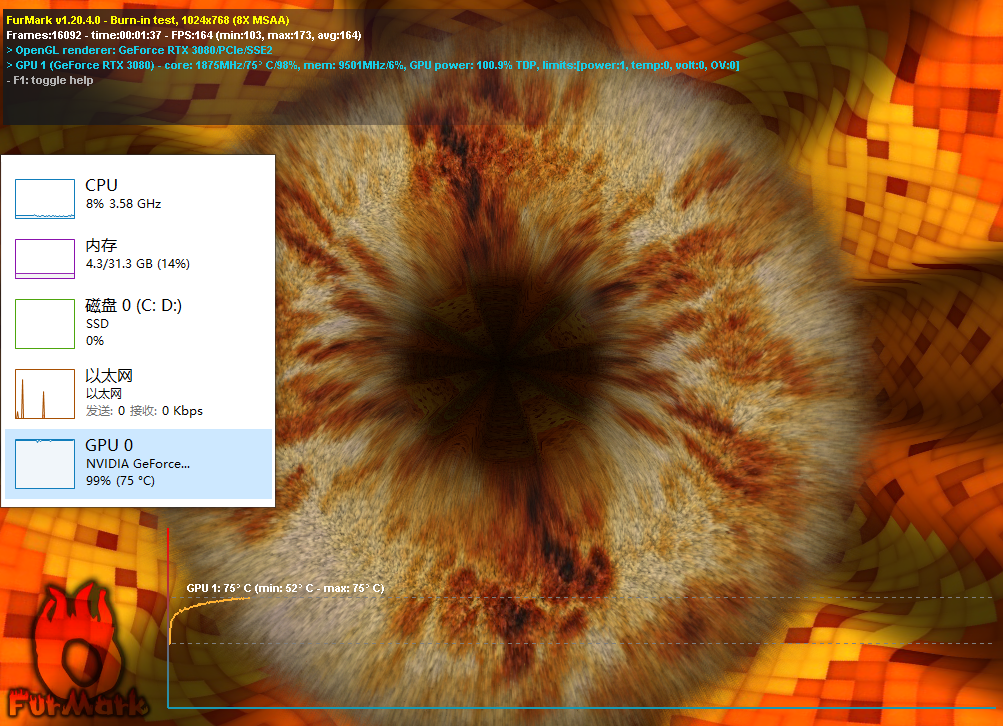Click the 'GPU 1: 75° C' temperature graph label

pyautogui.click(x=285, y=588)
